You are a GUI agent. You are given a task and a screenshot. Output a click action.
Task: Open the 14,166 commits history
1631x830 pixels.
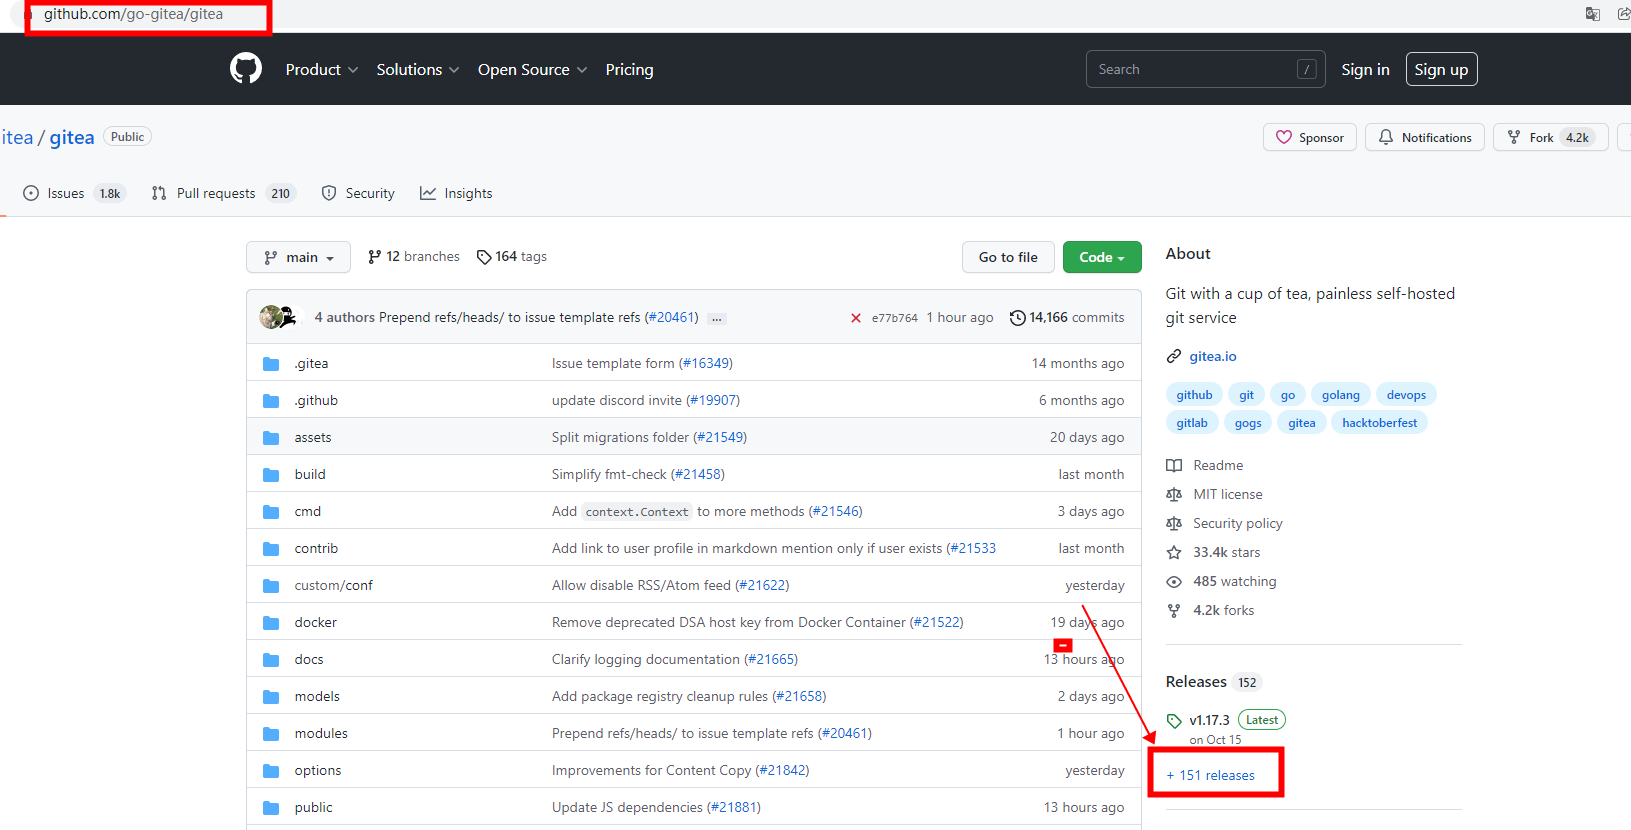pos(1067,318)
